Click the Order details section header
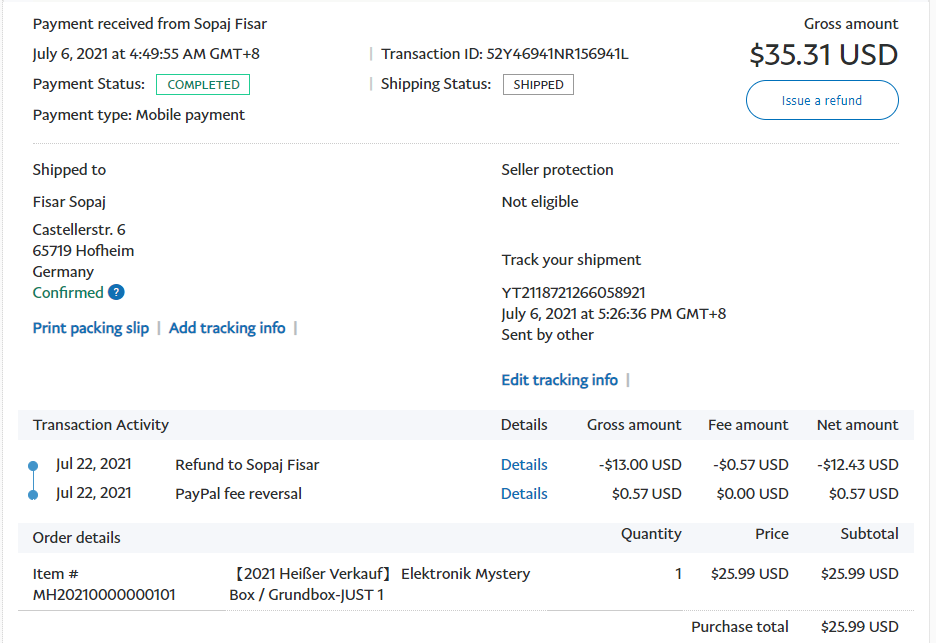Viewport: 936px width, 643px height. click(x=77, y=538)
